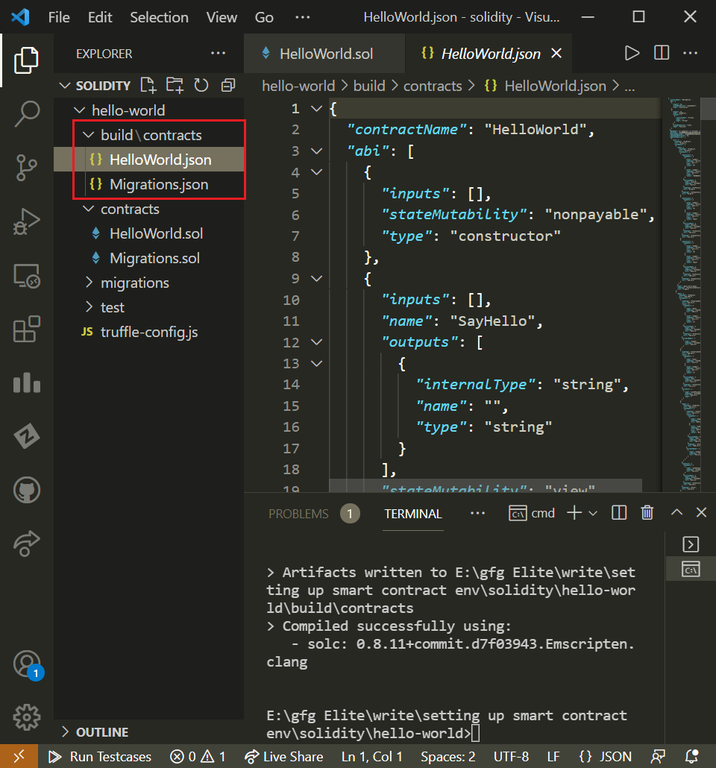
Task: Collapse the code fold at line 3
Action: pyautogui.click(x=317, y=151)
